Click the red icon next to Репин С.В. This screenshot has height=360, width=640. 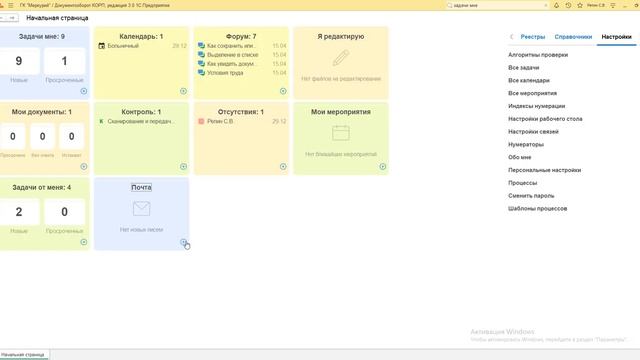(x=201, y=121)
